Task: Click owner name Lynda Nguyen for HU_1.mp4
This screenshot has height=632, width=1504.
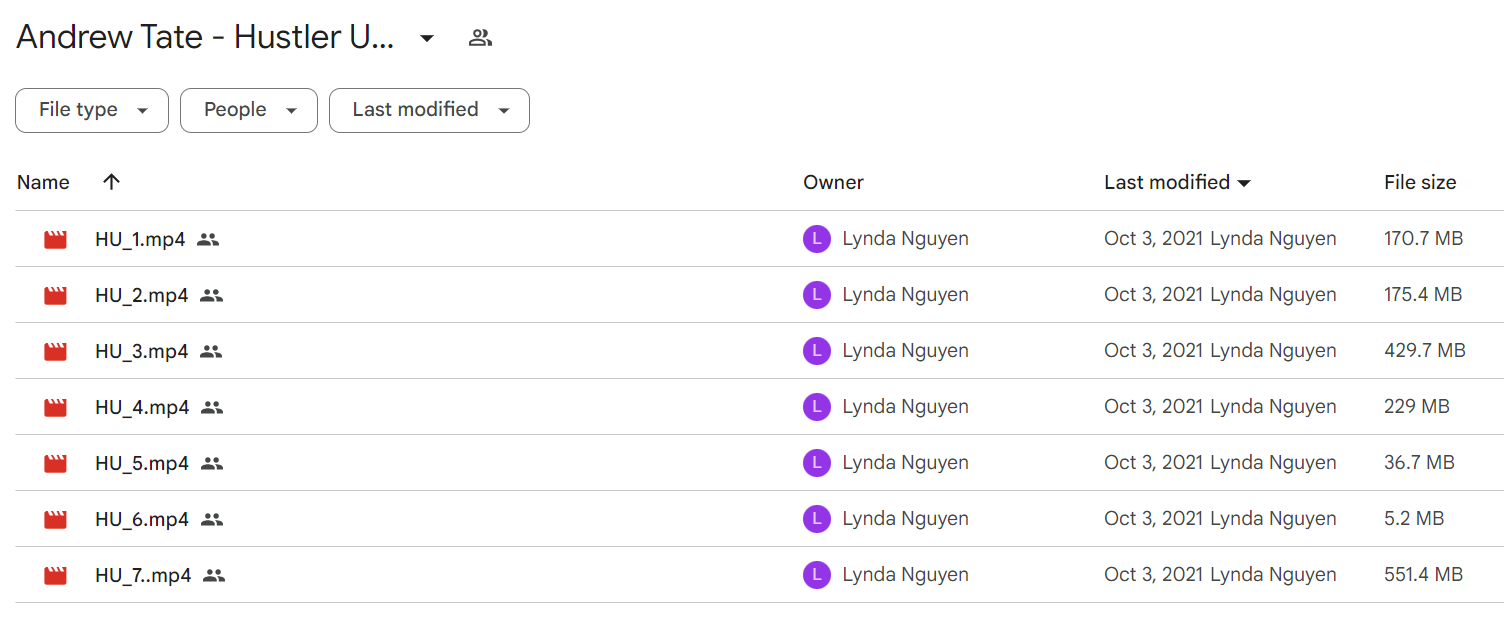Action: (x=905, y=239)
